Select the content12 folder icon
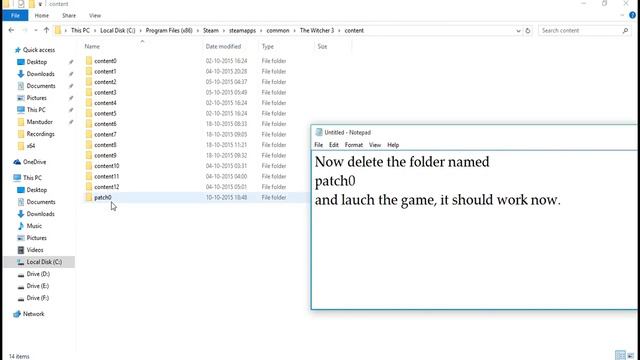The image size is (640, 360). 89,187
